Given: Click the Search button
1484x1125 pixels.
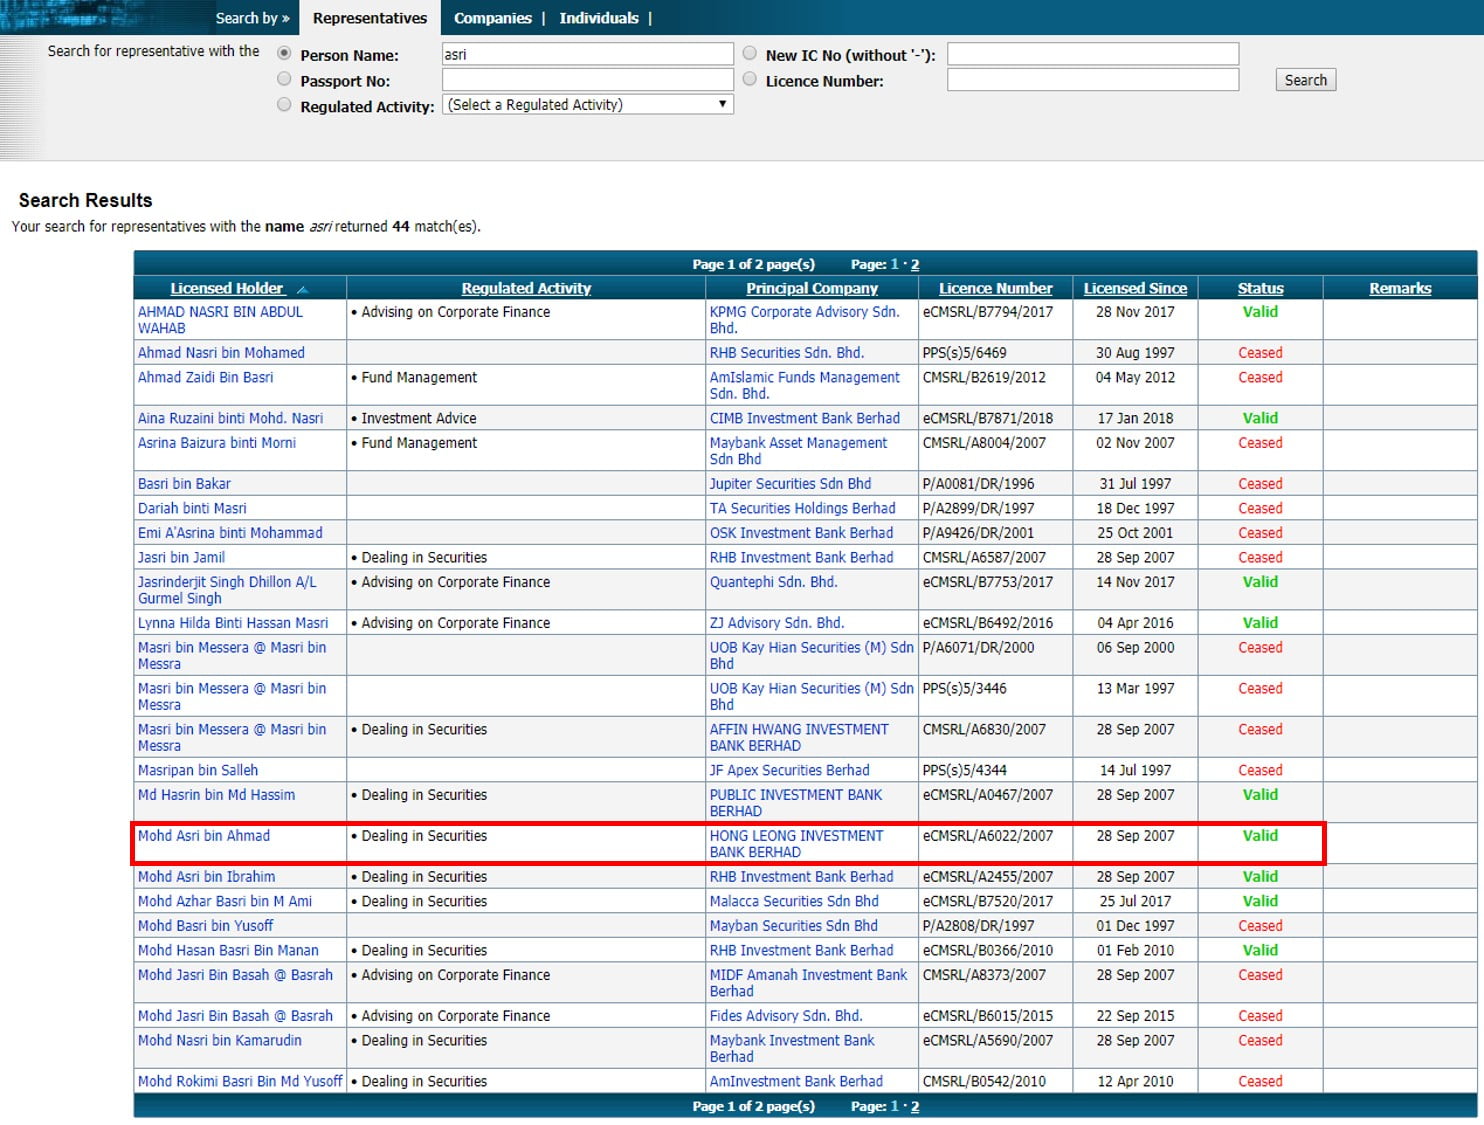Looking at the screenshot, I should (1305, 80).
